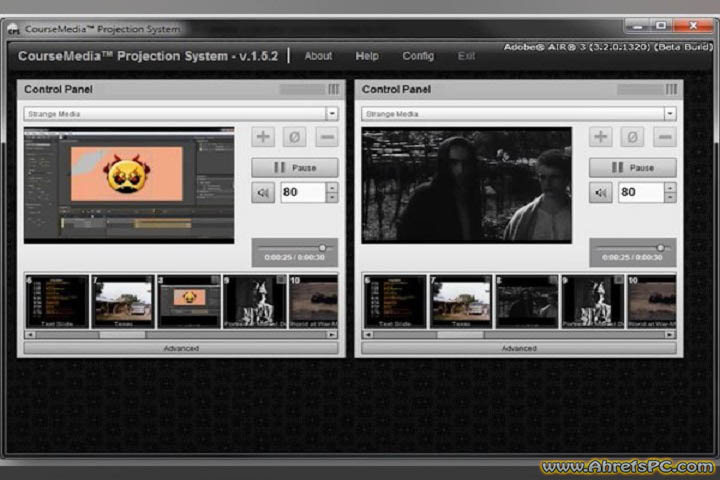Mute audio with left panel speaker icon
The image size is (720, 480).
coord(263,192)
